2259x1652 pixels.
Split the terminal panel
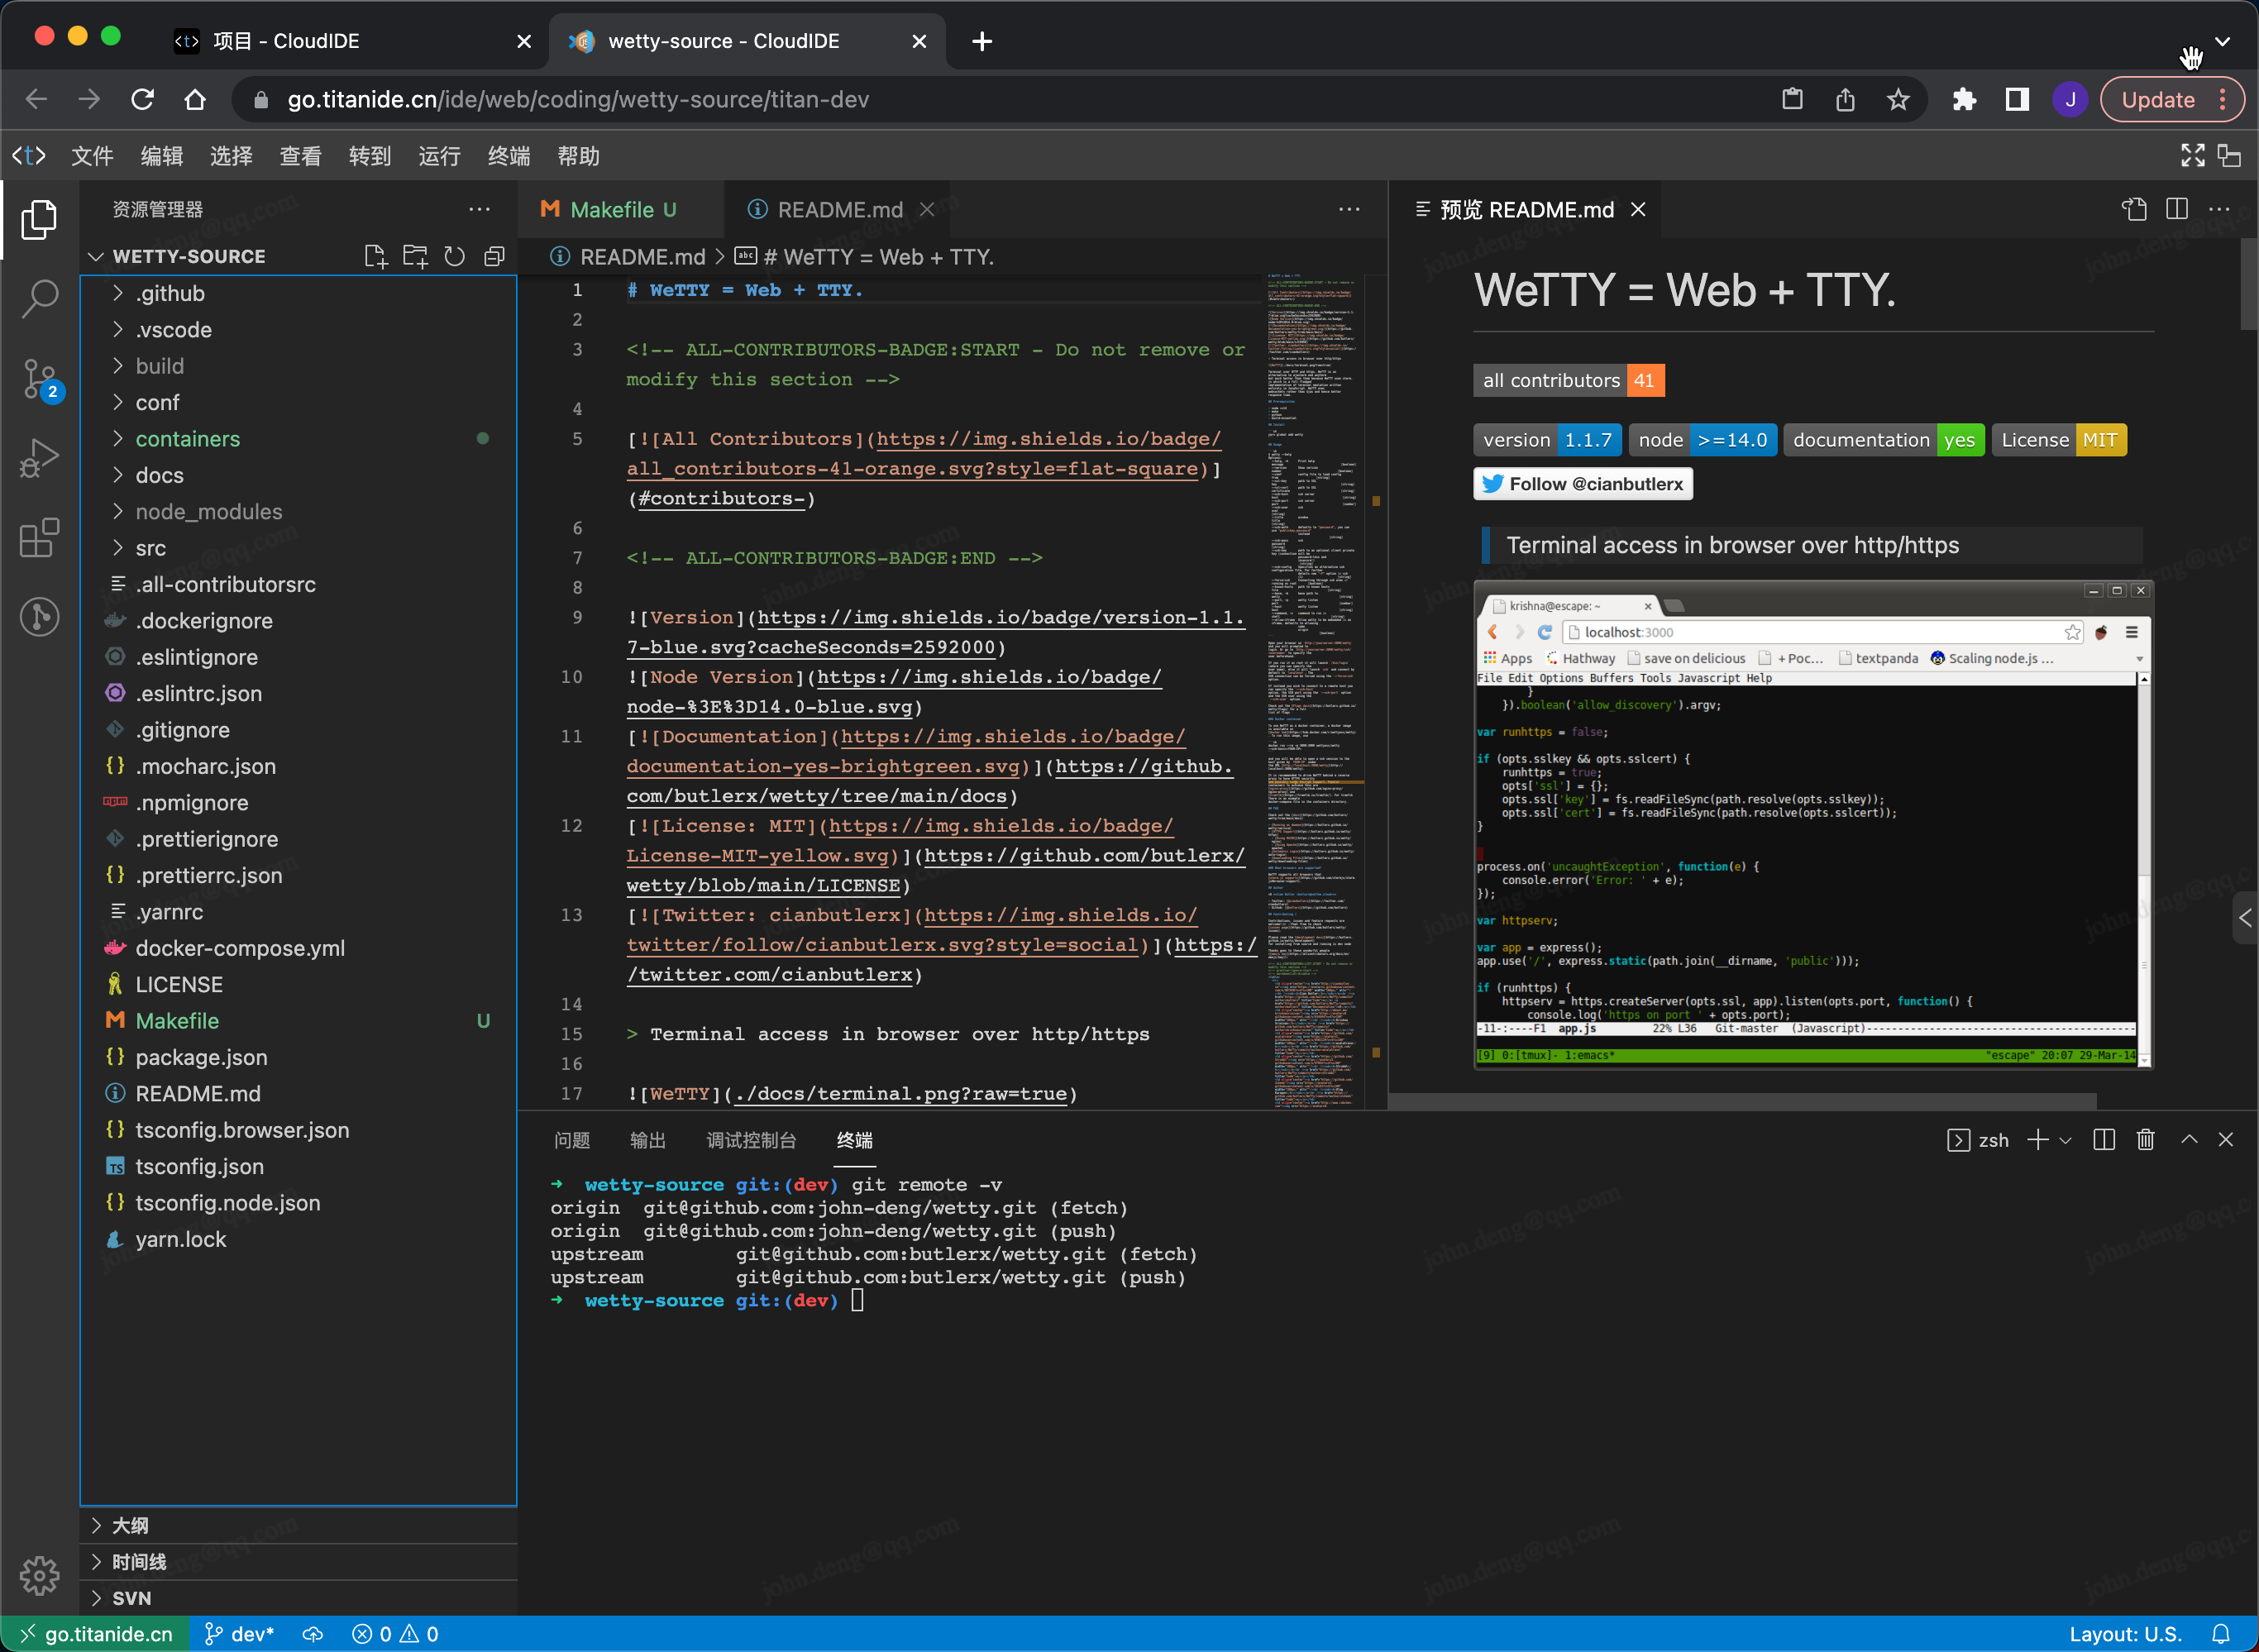point(2104,1140)
